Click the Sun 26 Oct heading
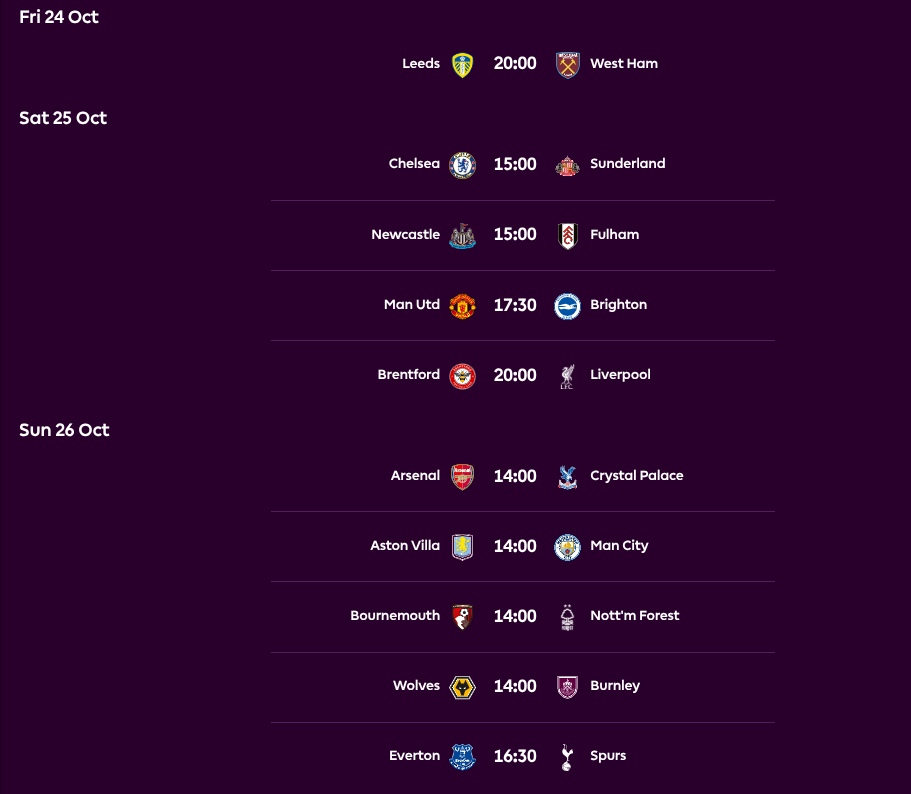911x794 pixels. [64, 430]
